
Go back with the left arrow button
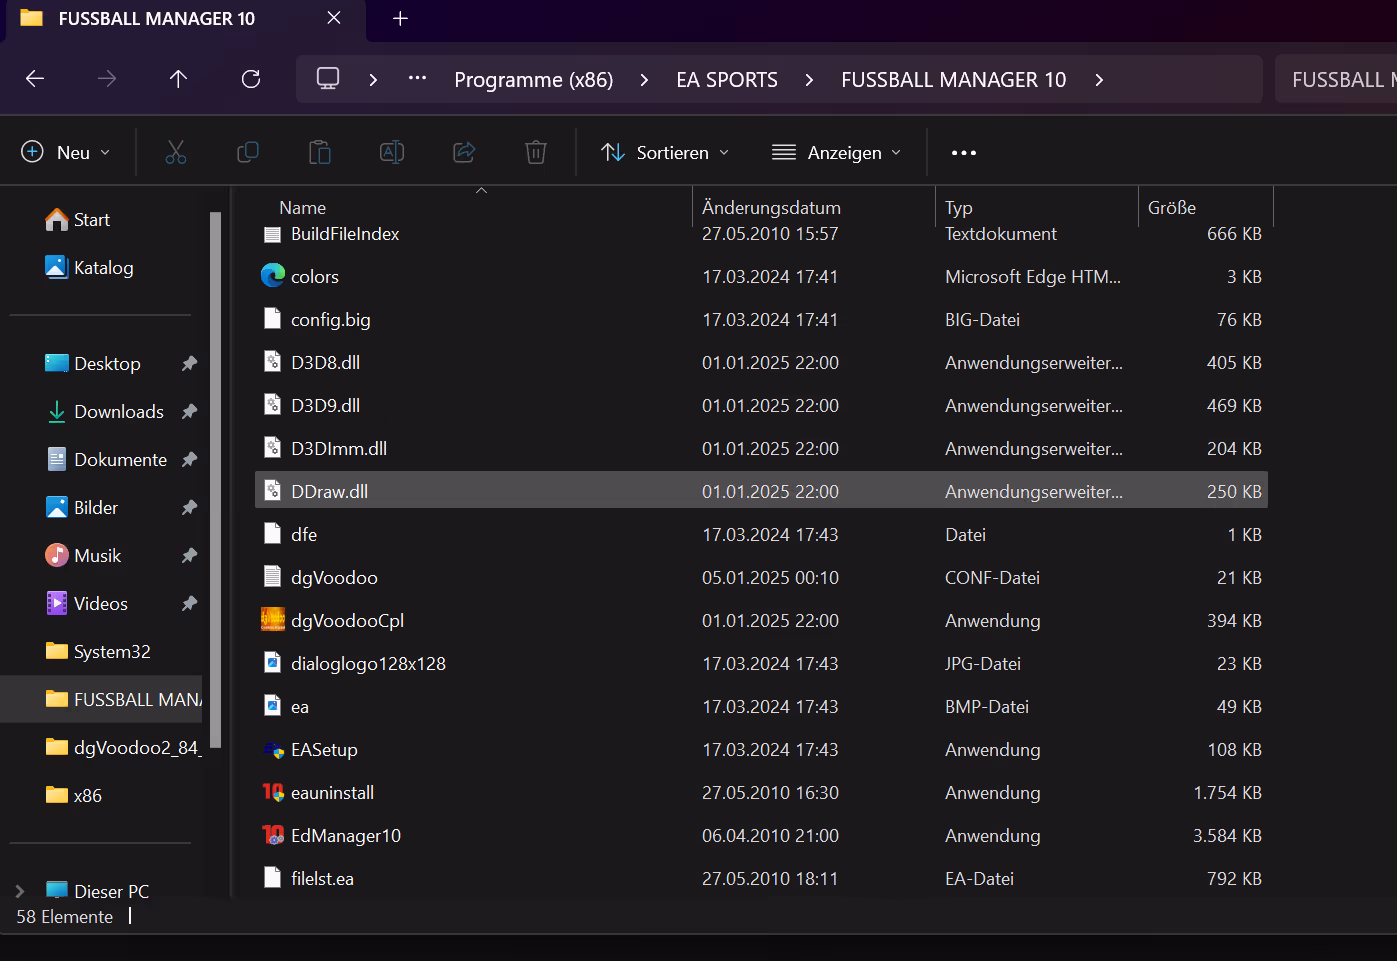point(35,79)
